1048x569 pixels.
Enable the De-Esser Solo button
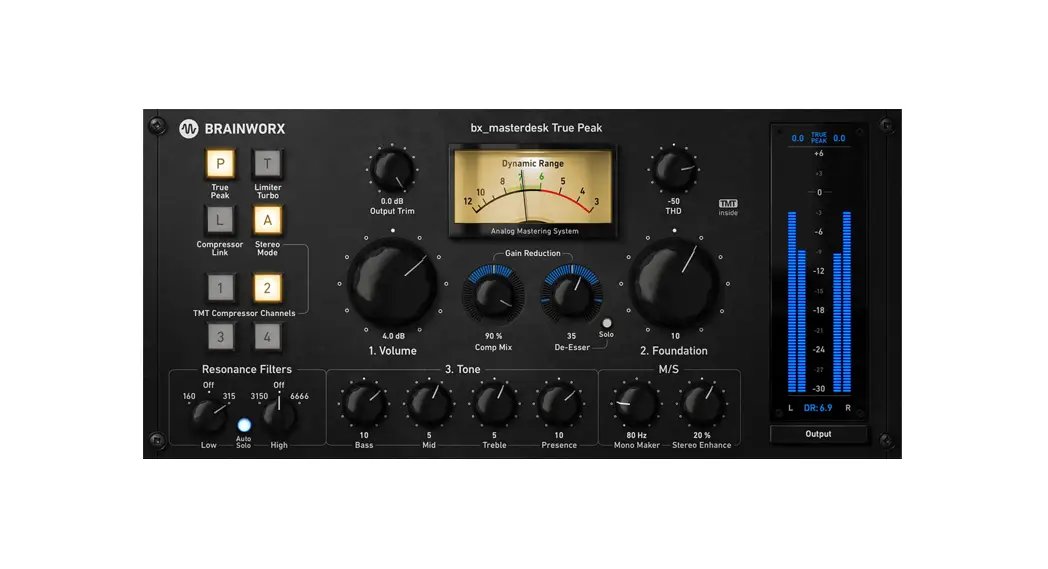607,323
